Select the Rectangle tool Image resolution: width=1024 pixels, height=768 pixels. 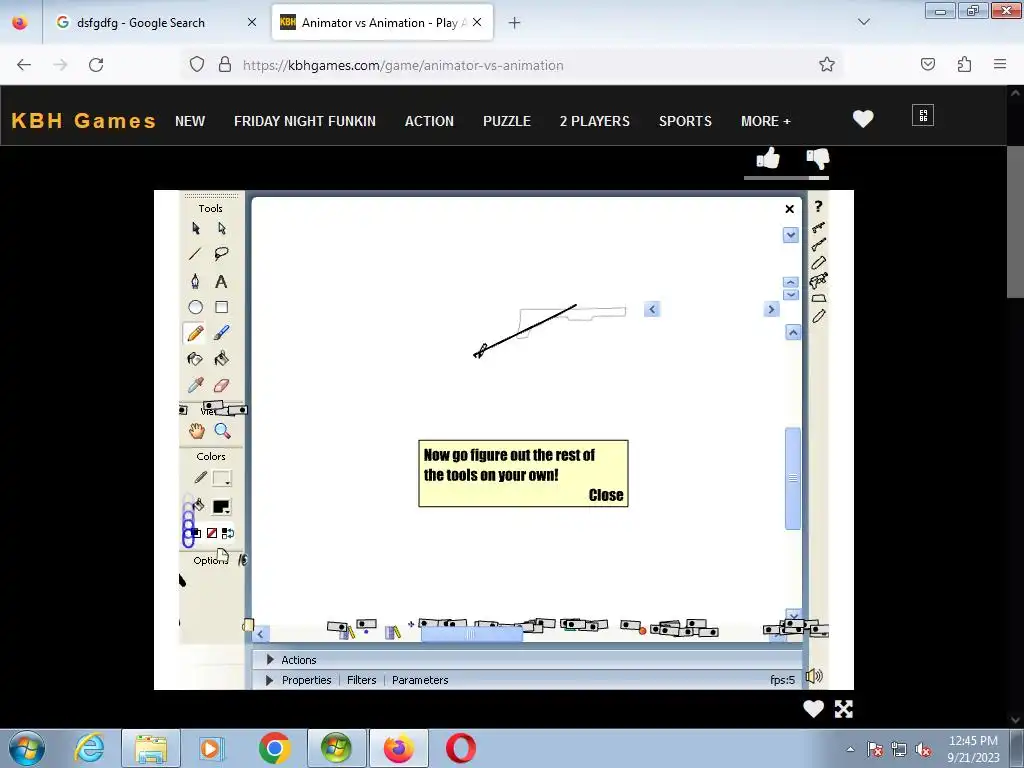click(x=221, y=307)
